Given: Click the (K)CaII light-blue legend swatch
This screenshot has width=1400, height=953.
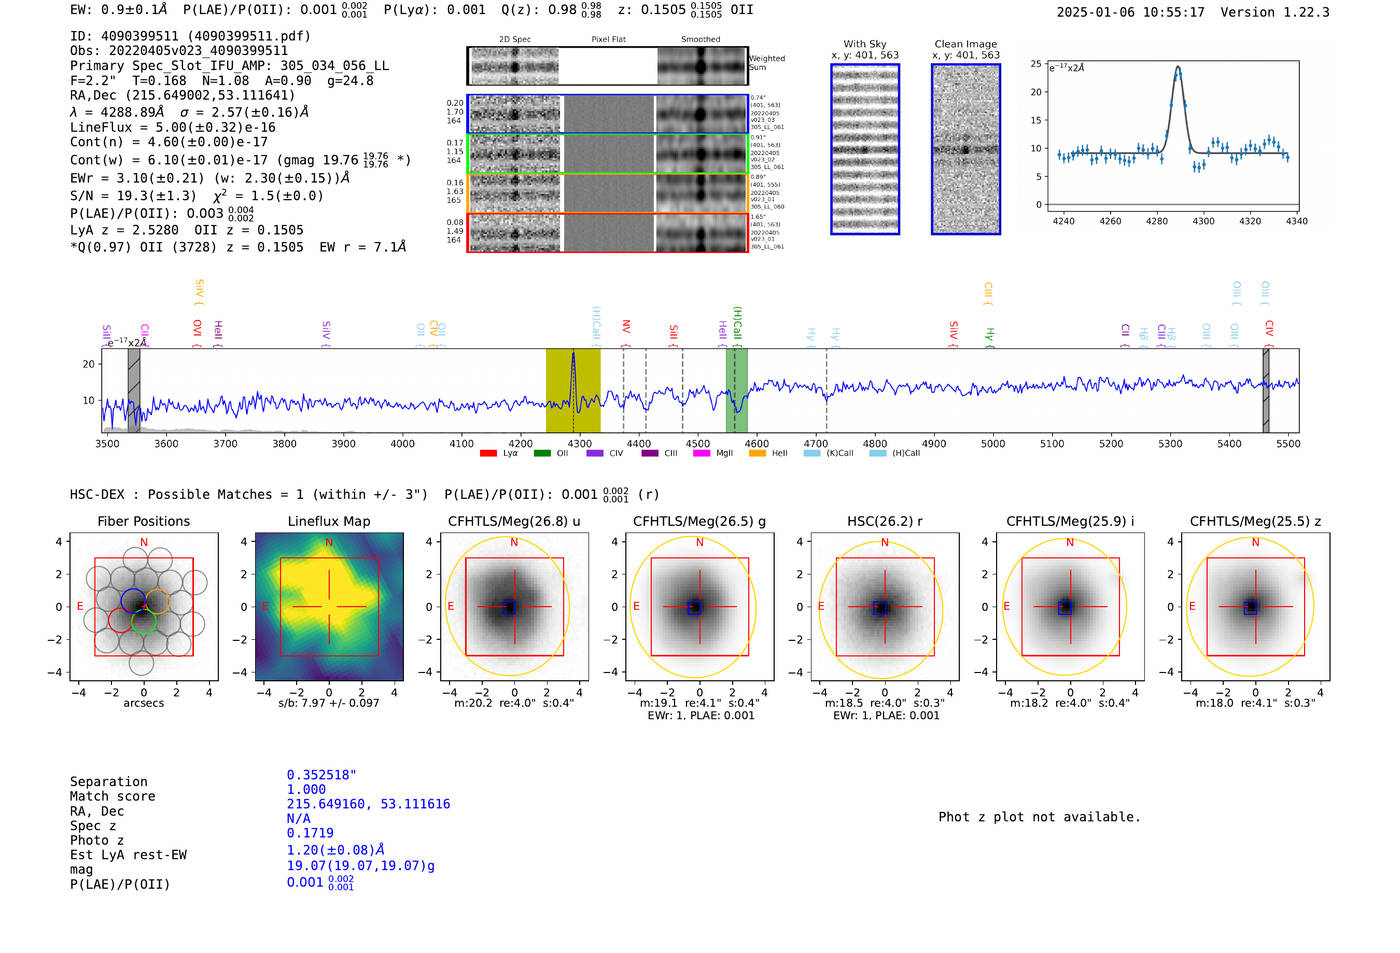Looking at the screenshot, I should pos(812,453).
